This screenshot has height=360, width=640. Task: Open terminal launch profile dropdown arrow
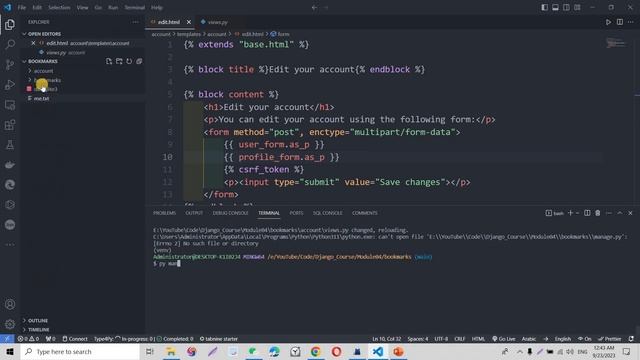578,213
